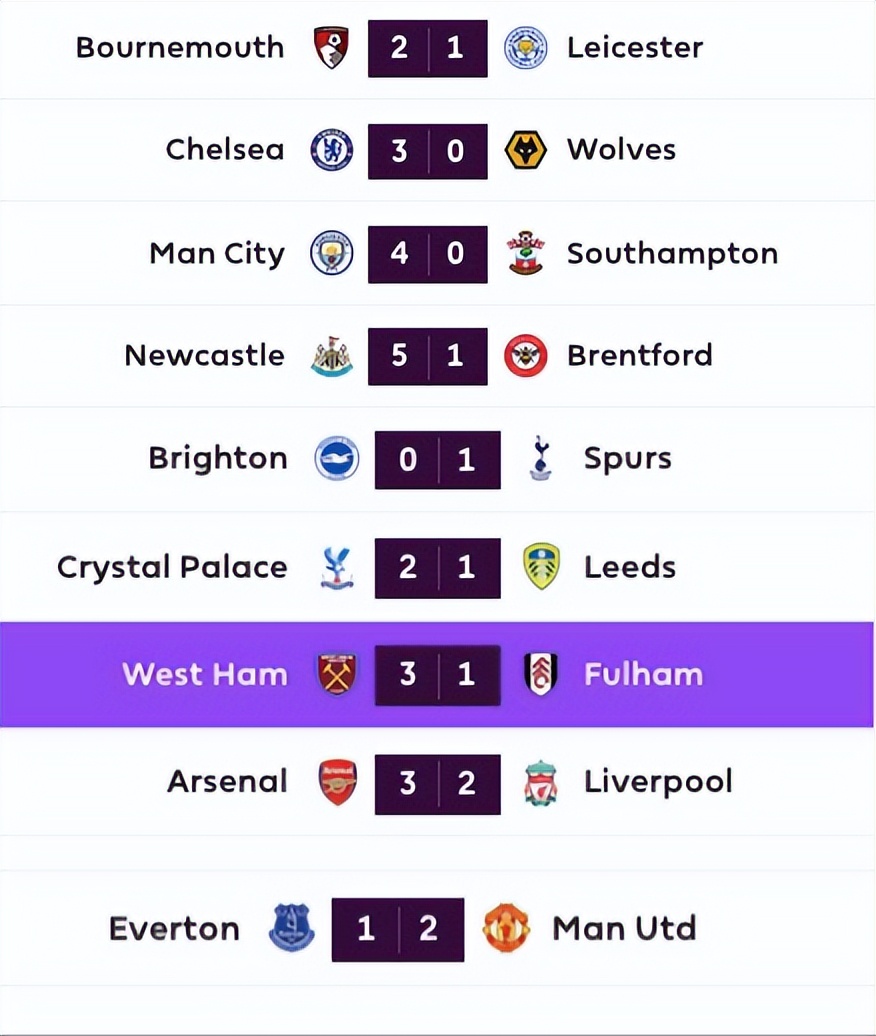
Task: Select the highlighted West Ham team name
Action: [205, 674]
